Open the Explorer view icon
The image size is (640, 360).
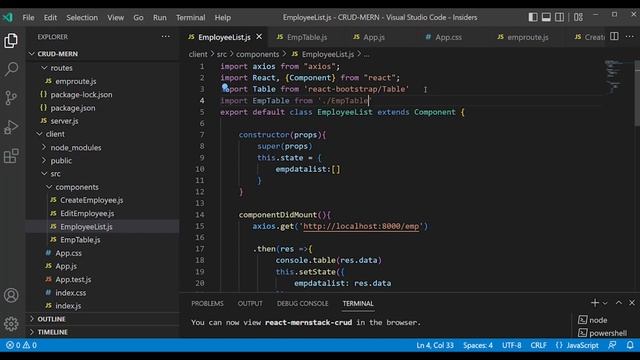pos(11,41)
